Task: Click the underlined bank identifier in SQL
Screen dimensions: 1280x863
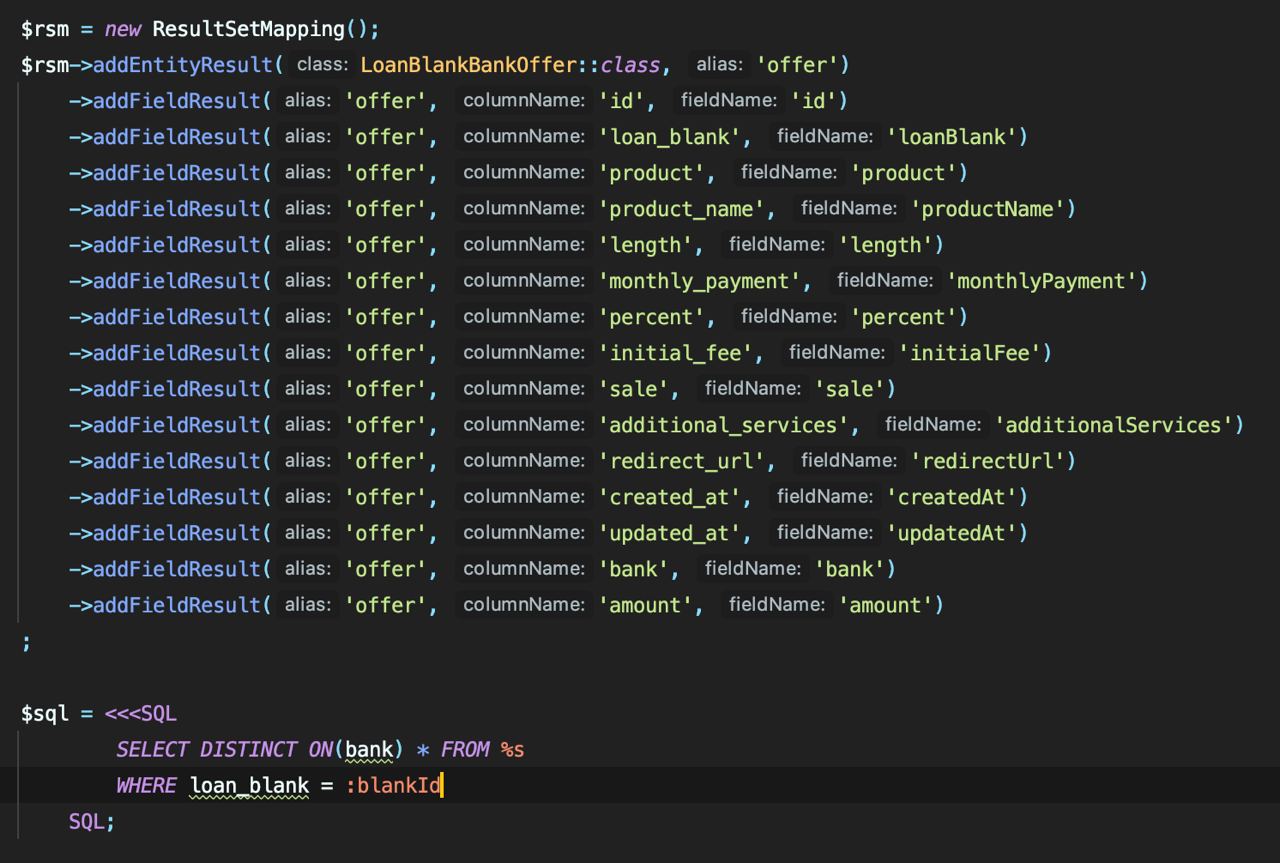Action: 369,750
